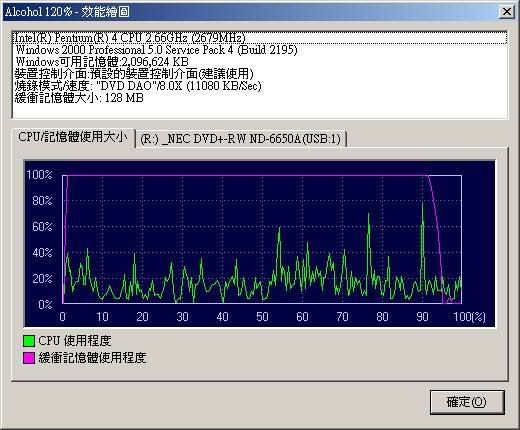Viewport: 520px width, 430px height.
Task: Click the 90 mark on the horizontal axis
Action: coord(422,316)
